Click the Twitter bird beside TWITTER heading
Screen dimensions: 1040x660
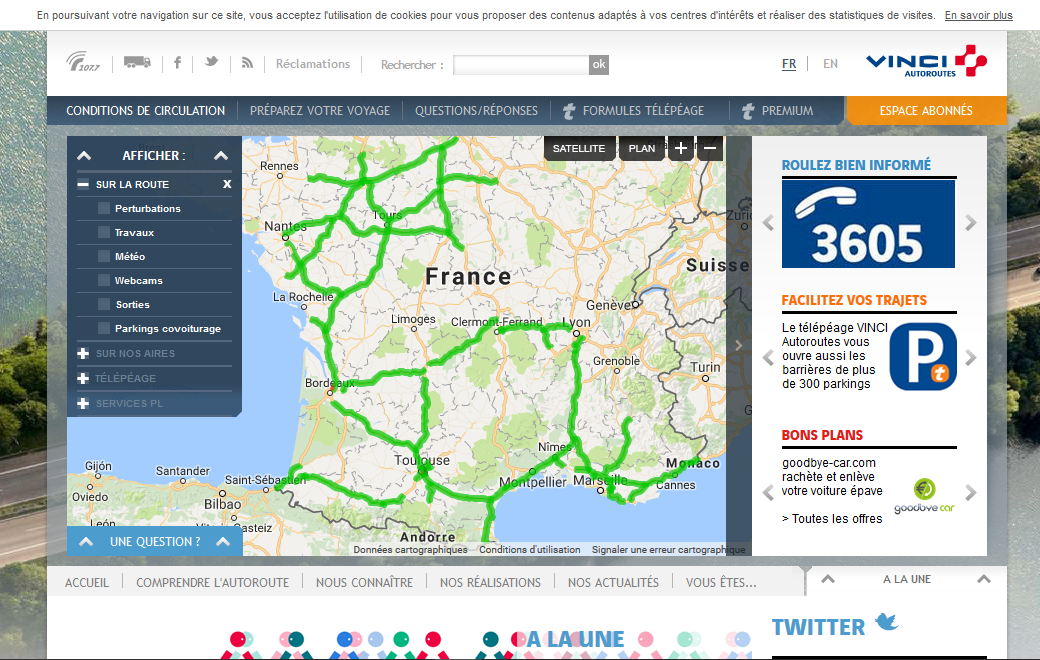[887, 623]
